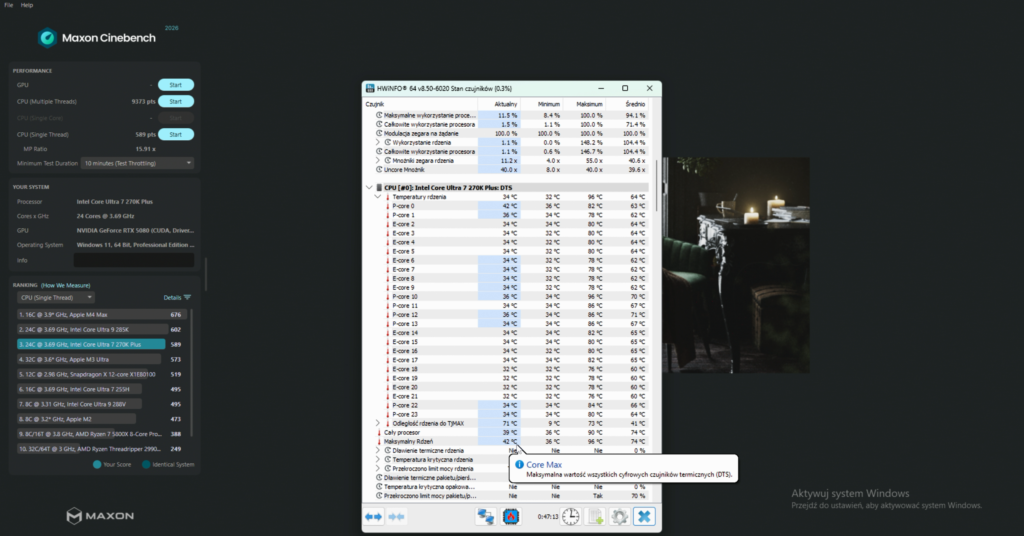
Task: Click the collapse columns arrows icon in HWiNFO
Action: [x=396, y=516]
